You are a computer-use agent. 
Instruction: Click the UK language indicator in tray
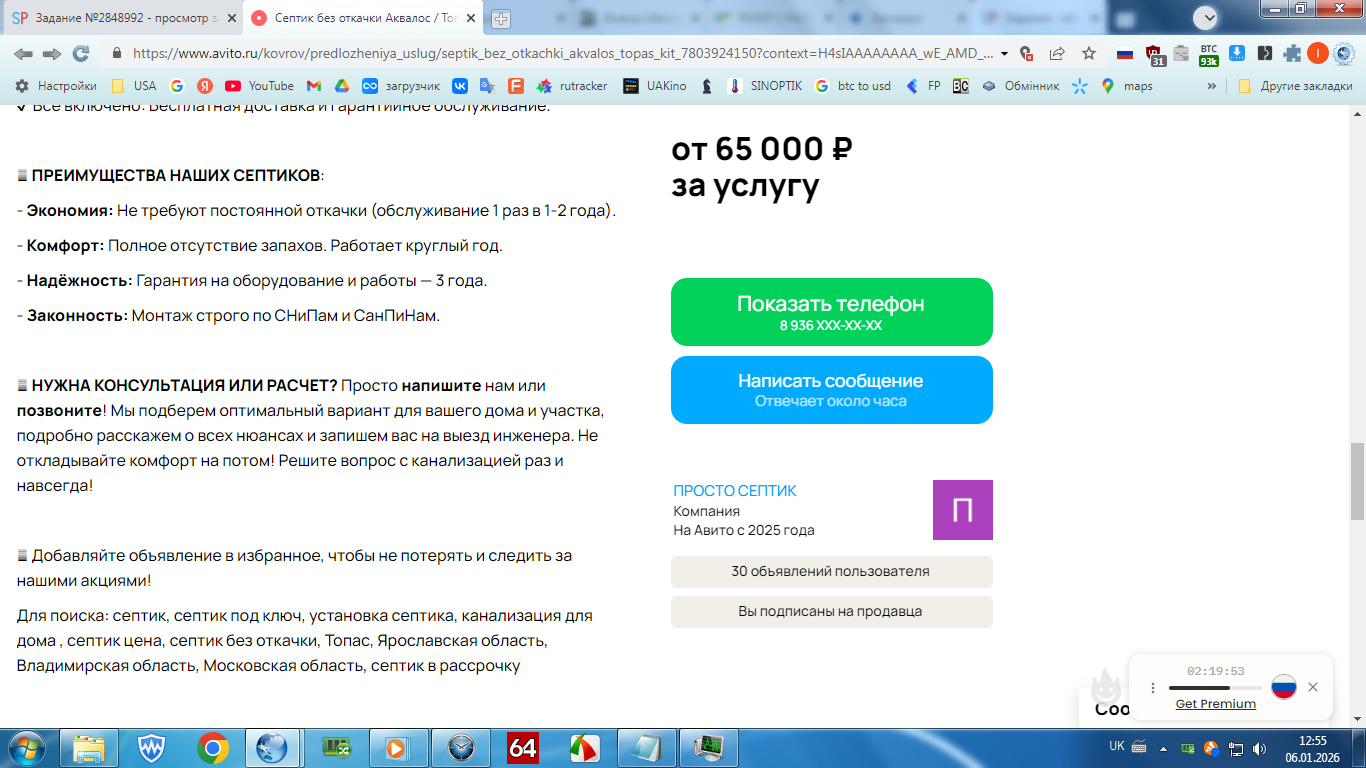1117,746
